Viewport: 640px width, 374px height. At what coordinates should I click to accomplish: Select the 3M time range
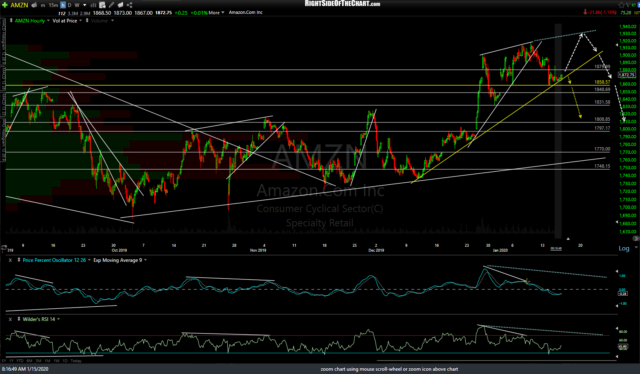[38, 361]
